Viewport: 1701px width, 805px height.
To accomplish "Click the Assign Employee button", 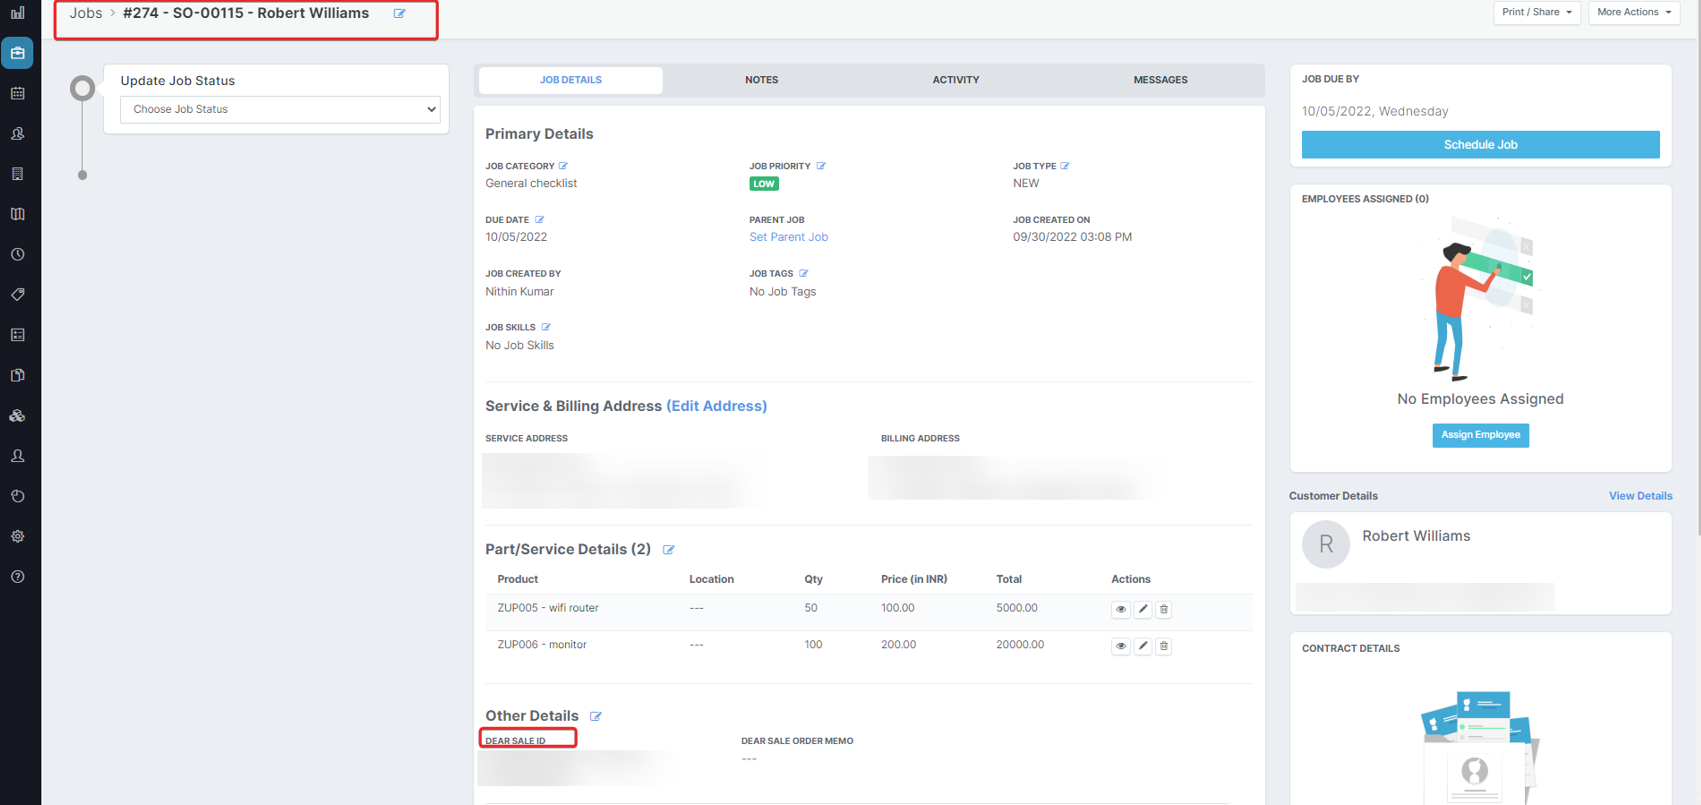I will coord(1480,435).
